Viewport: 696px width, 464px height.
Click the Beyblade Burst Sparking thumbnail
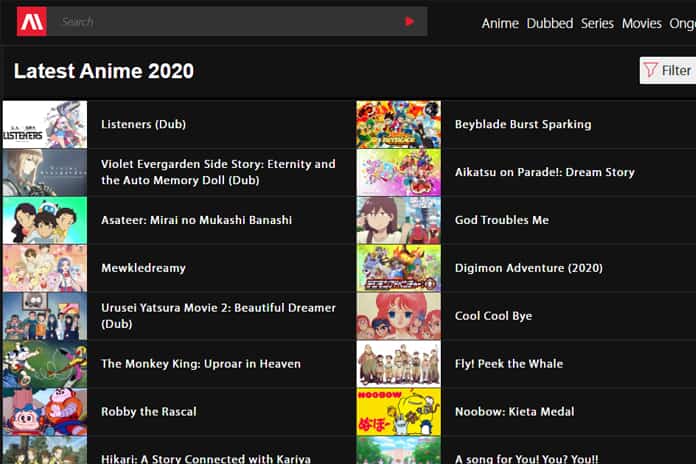pyautogui.click(x=399, y=124)
